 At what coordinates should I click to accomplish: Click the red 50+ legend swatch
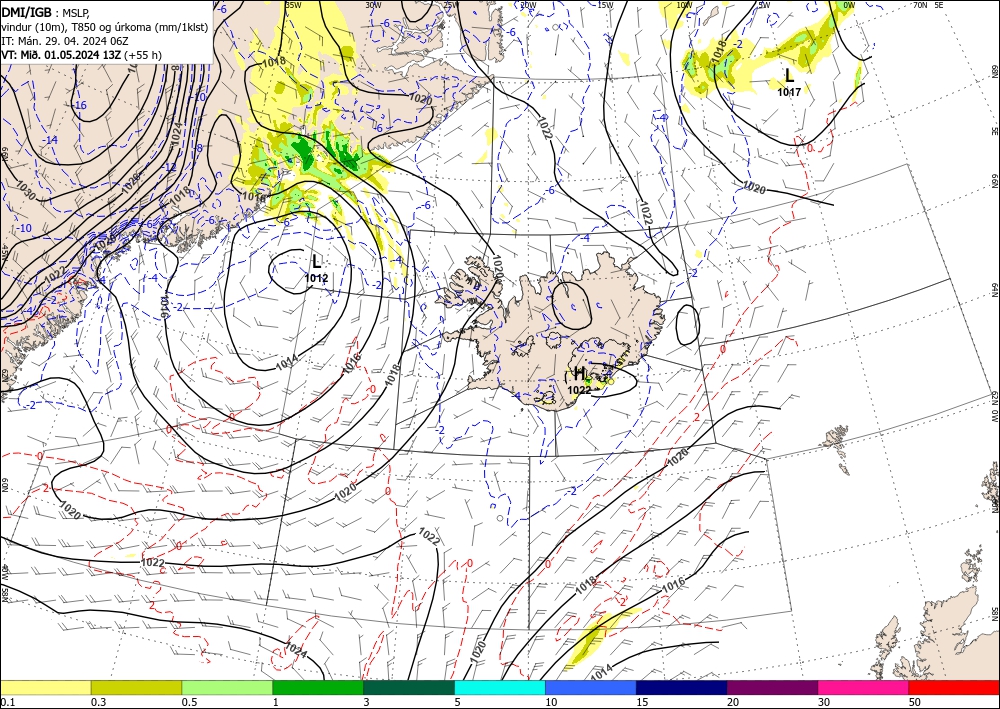pyautogui.click(x=955, y=687)
